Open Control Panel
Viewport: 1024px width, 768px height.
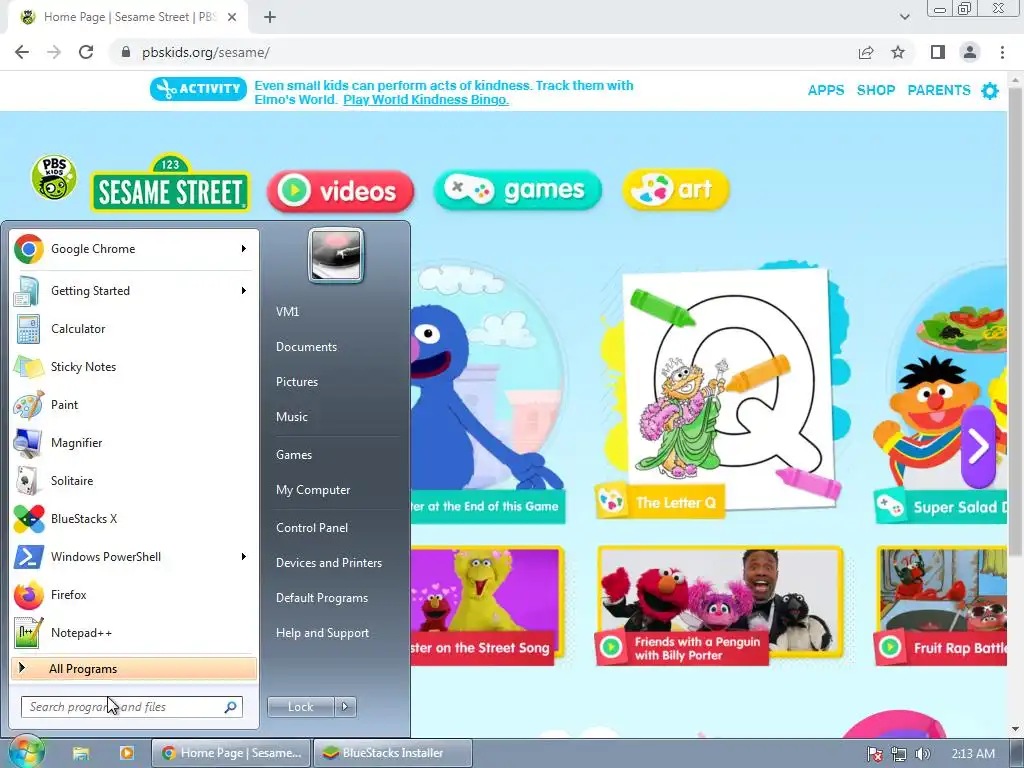click(x=312, y=528)
